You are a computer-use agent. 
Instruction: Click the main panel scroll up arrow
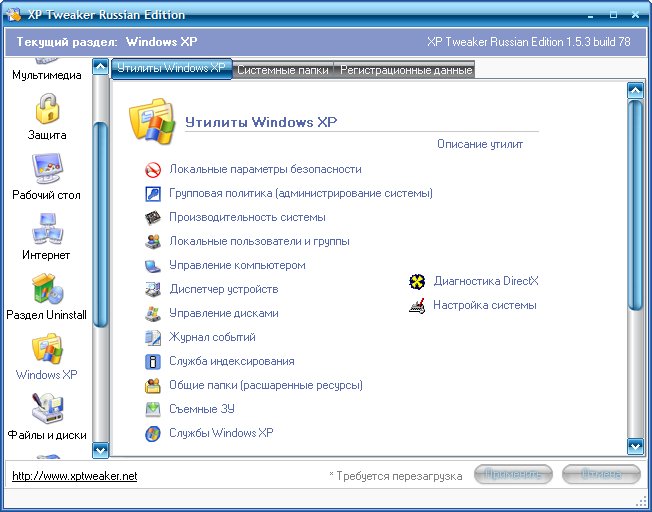[635, 90]
